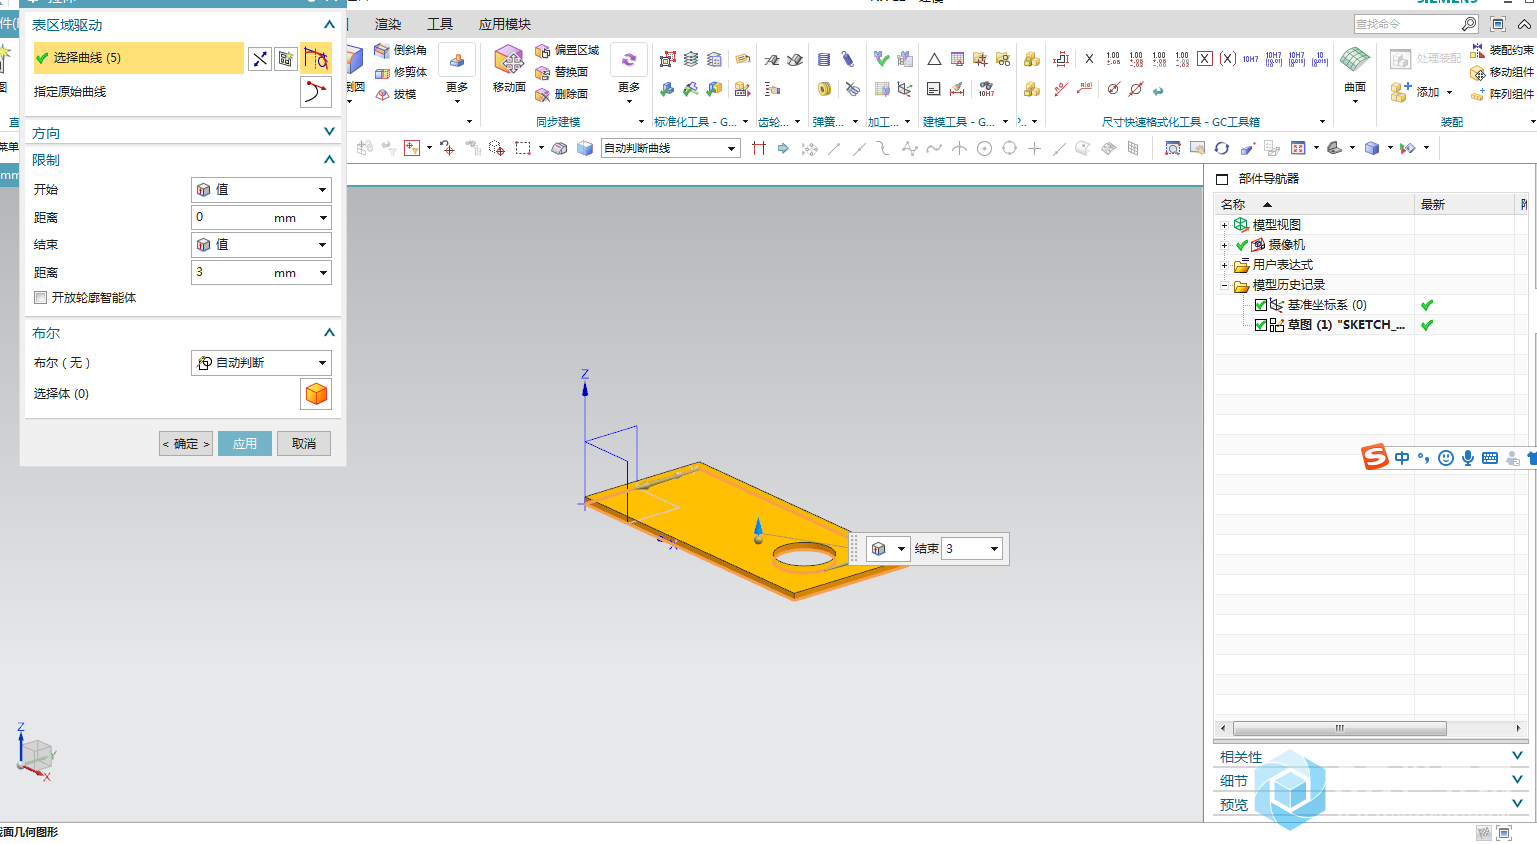The height and width of the screenshot is (844, 1537).
Task: Sort by the 名称 column header
Action: (1314, 204)
